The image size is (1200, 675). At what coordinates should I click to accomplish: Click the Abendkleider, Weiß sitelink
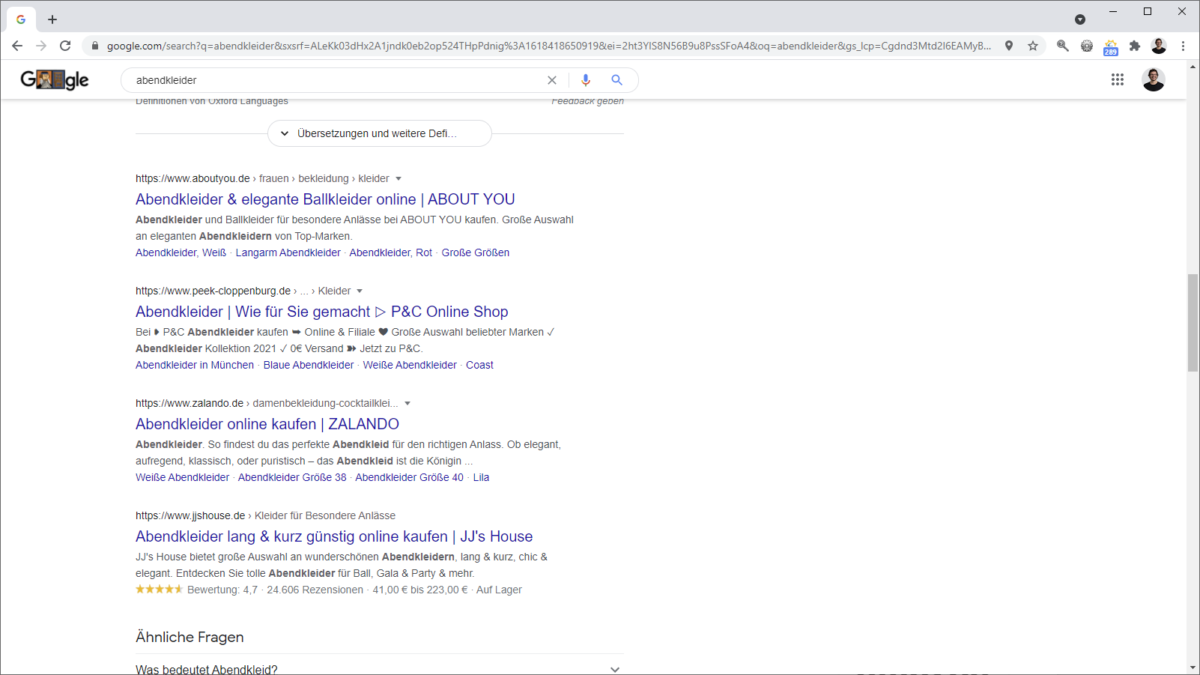(181, 252)
